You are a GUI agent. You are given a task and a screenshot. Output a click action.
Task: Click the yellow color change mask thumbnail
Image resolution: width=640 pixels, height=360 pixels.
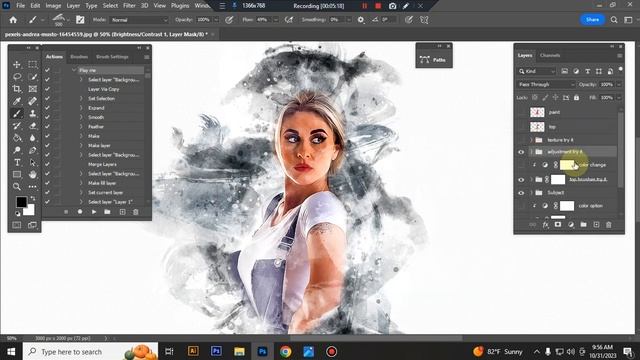click(x=567, y=165)
